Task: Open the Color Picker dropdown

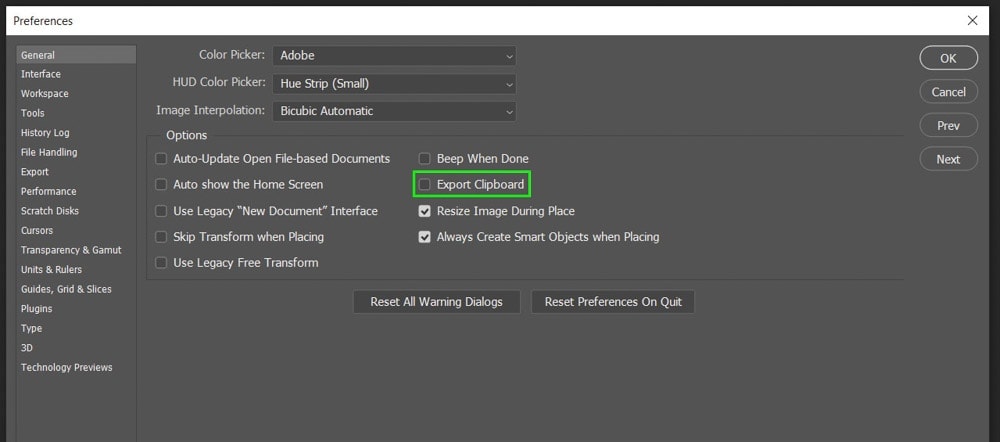Action: point(394,55)
